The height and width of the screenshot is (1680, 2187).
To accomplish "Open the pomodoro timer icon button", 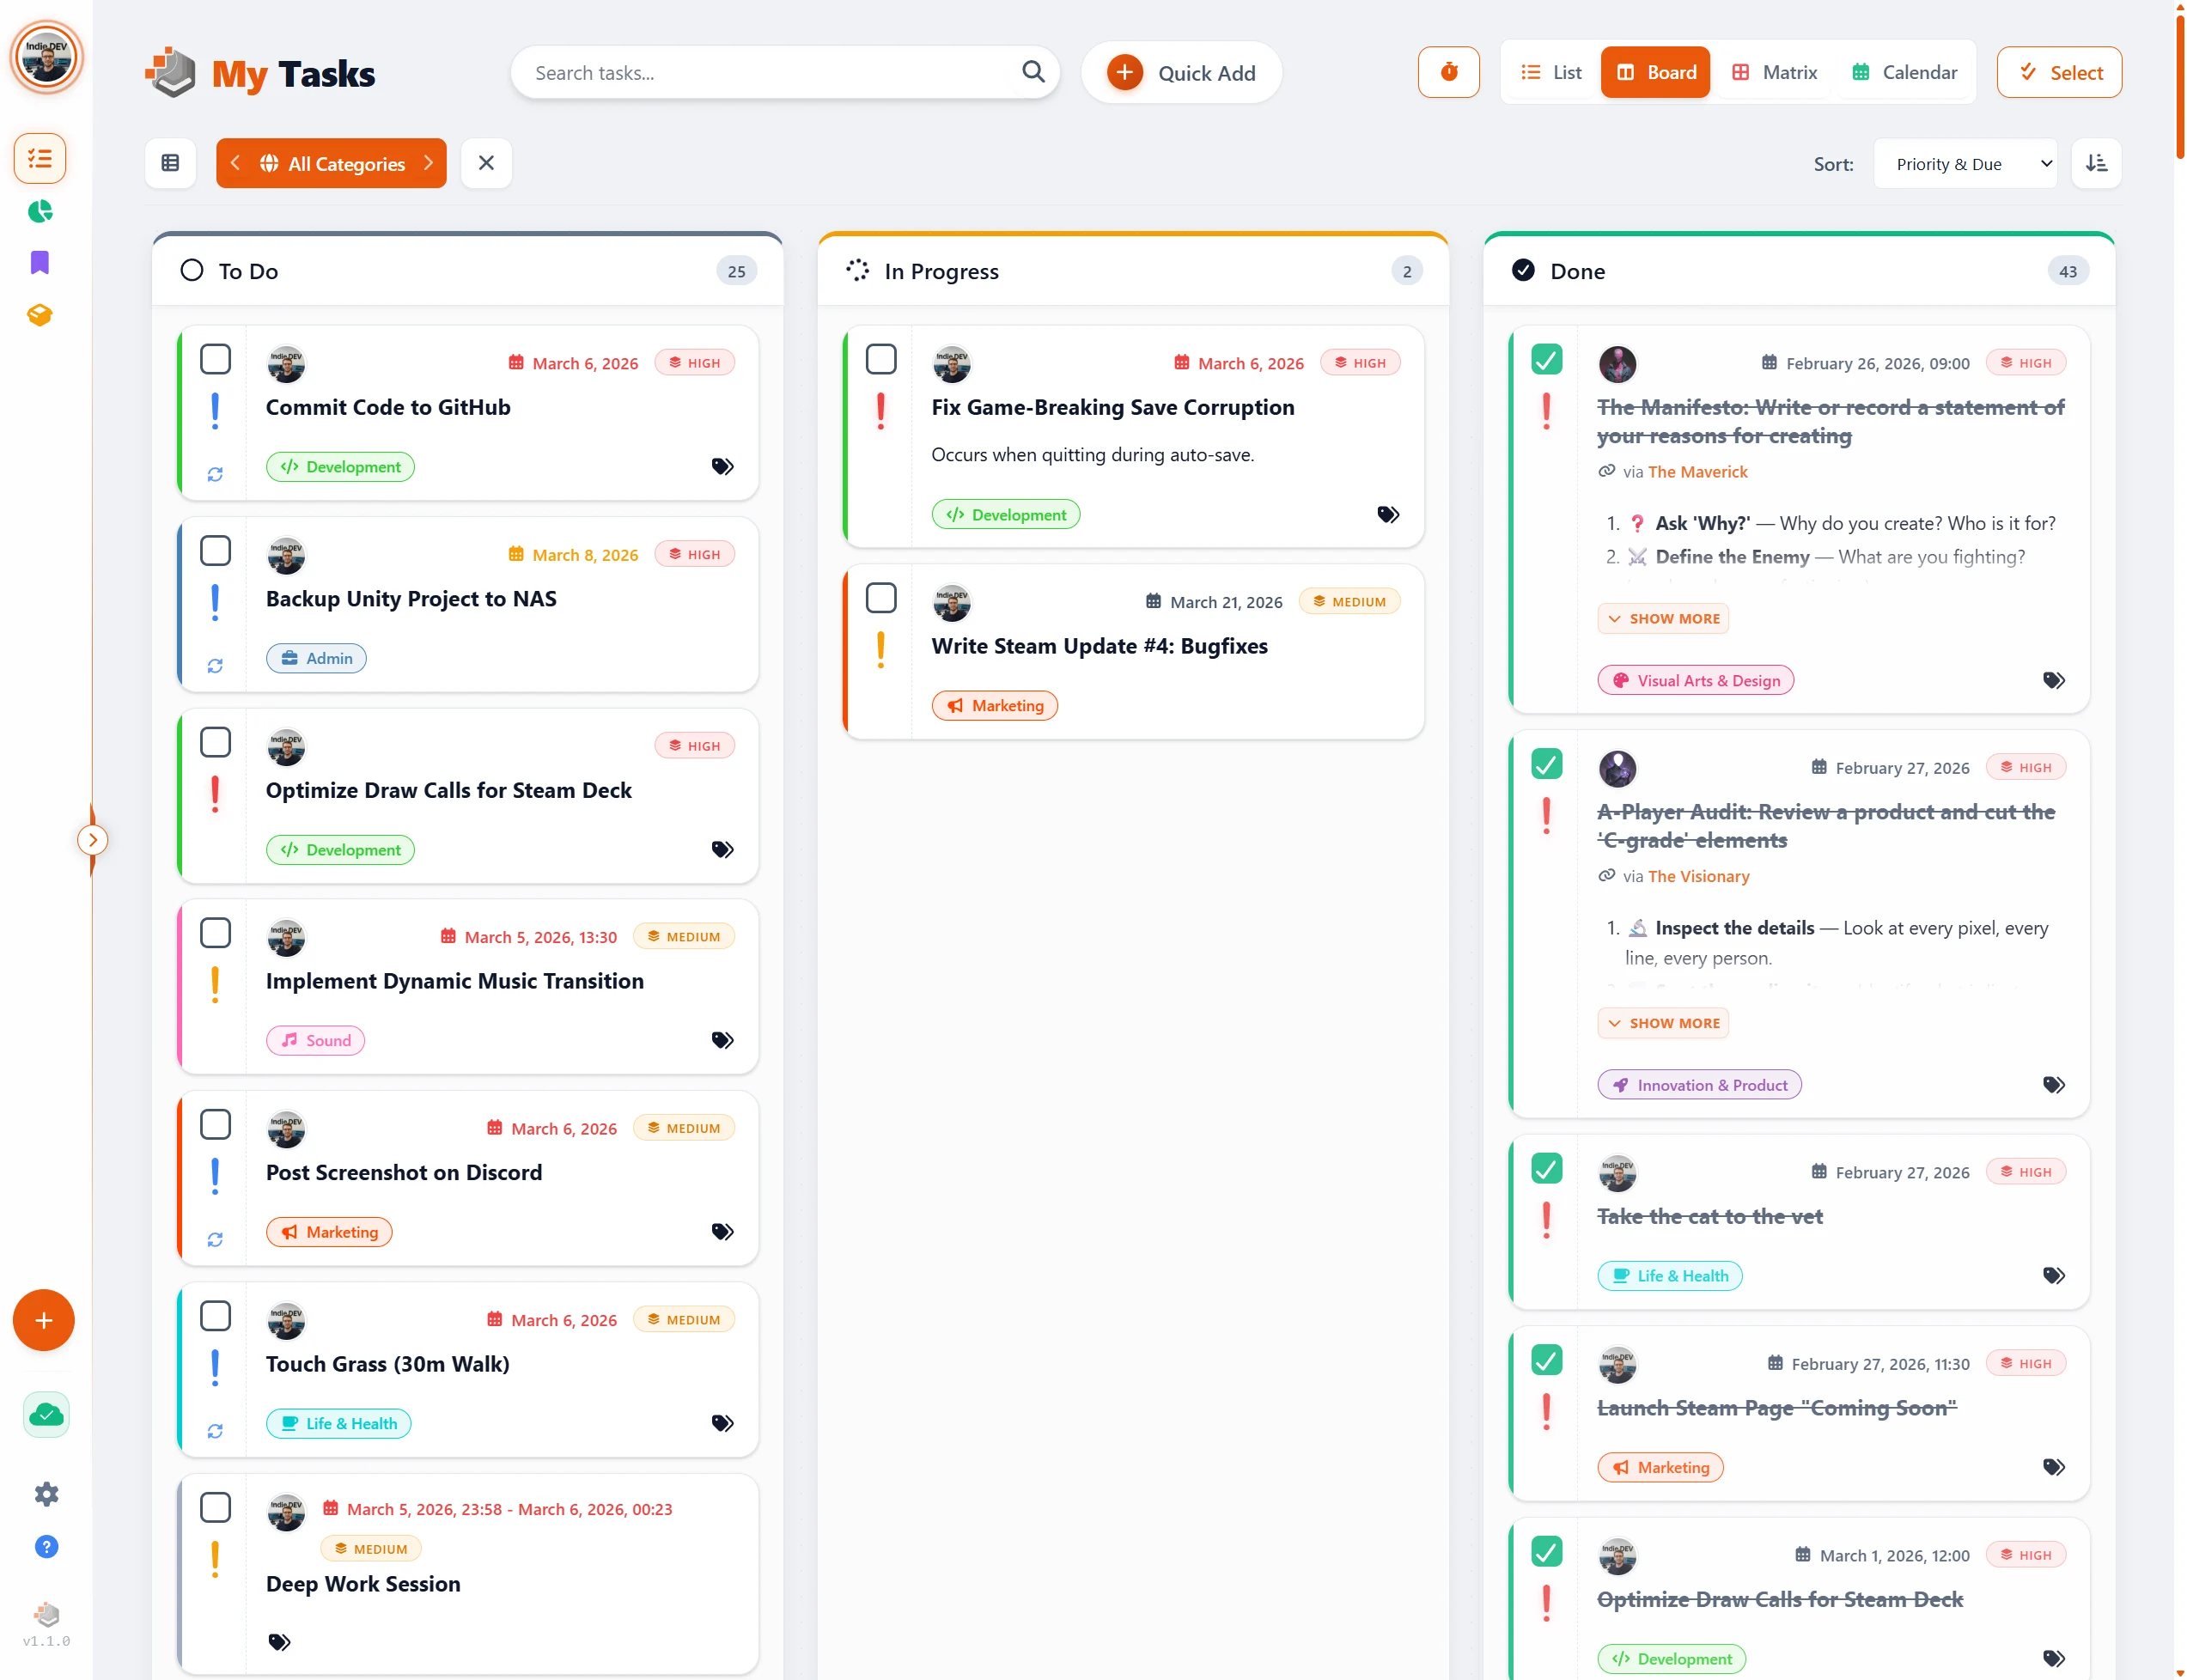I will click(1447, 72).
